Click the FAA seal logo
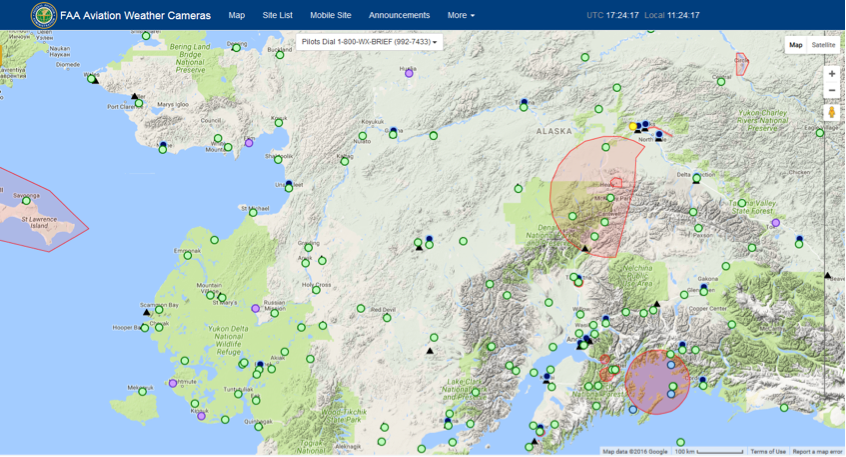The height and width of the screenshot is (457, 846). tap(44, 15)
